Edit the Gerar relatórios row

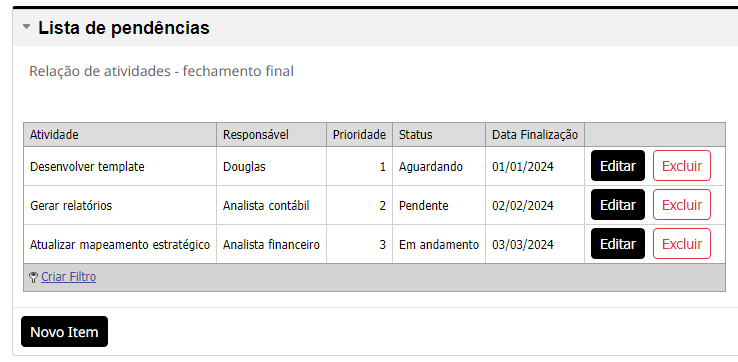618,205
